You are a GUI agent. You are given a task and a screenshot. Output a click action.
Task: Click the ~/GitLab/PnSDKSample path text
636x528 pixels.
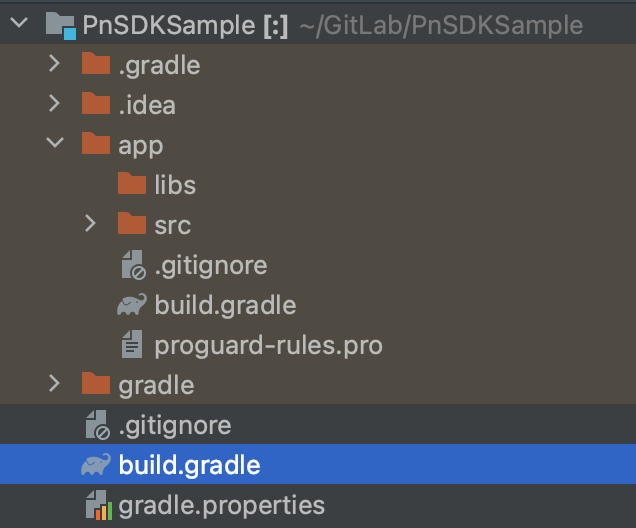[x=441, y=26]
